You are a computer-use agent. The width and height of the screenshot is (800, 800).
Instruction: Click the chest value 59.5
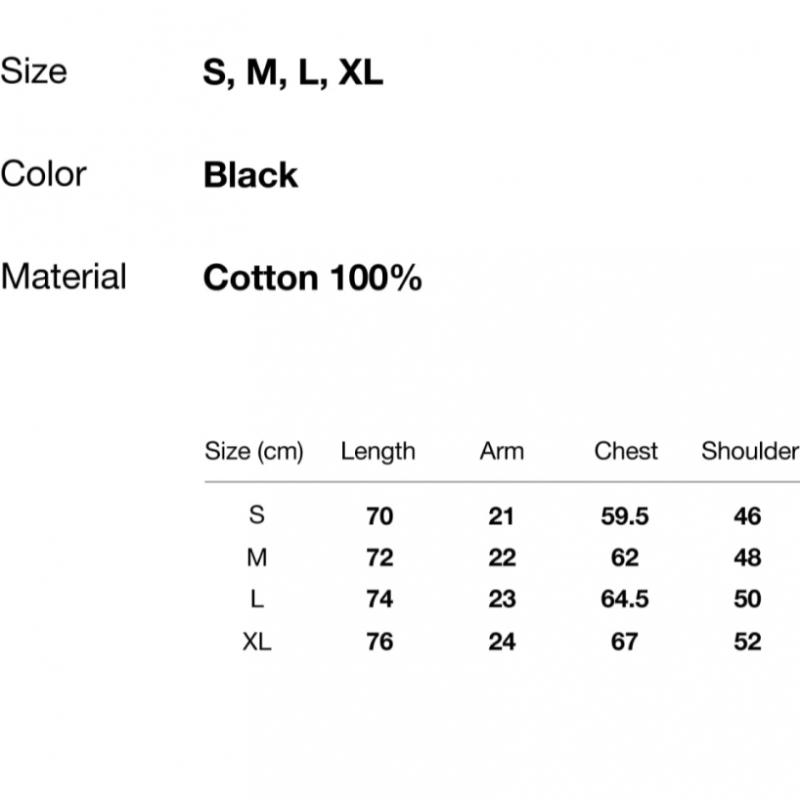coord(625,516)
